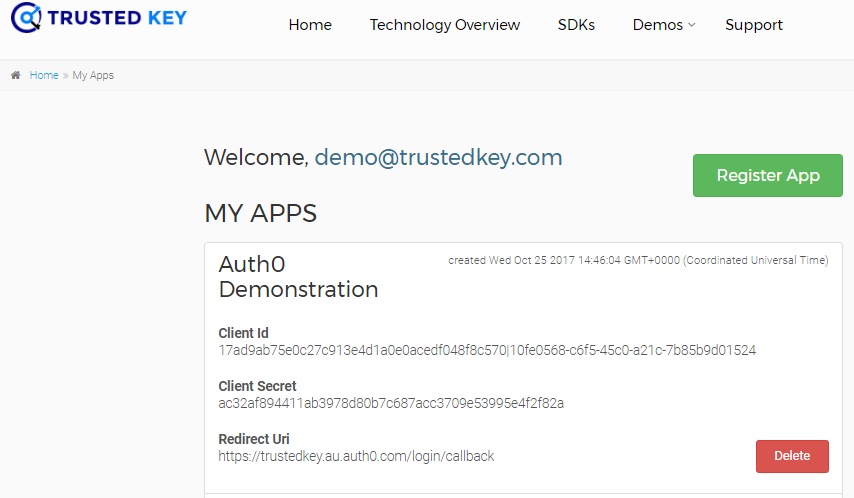Select the Client Secret value text
This screenshot has height=498, width=854.
(391, 403)
